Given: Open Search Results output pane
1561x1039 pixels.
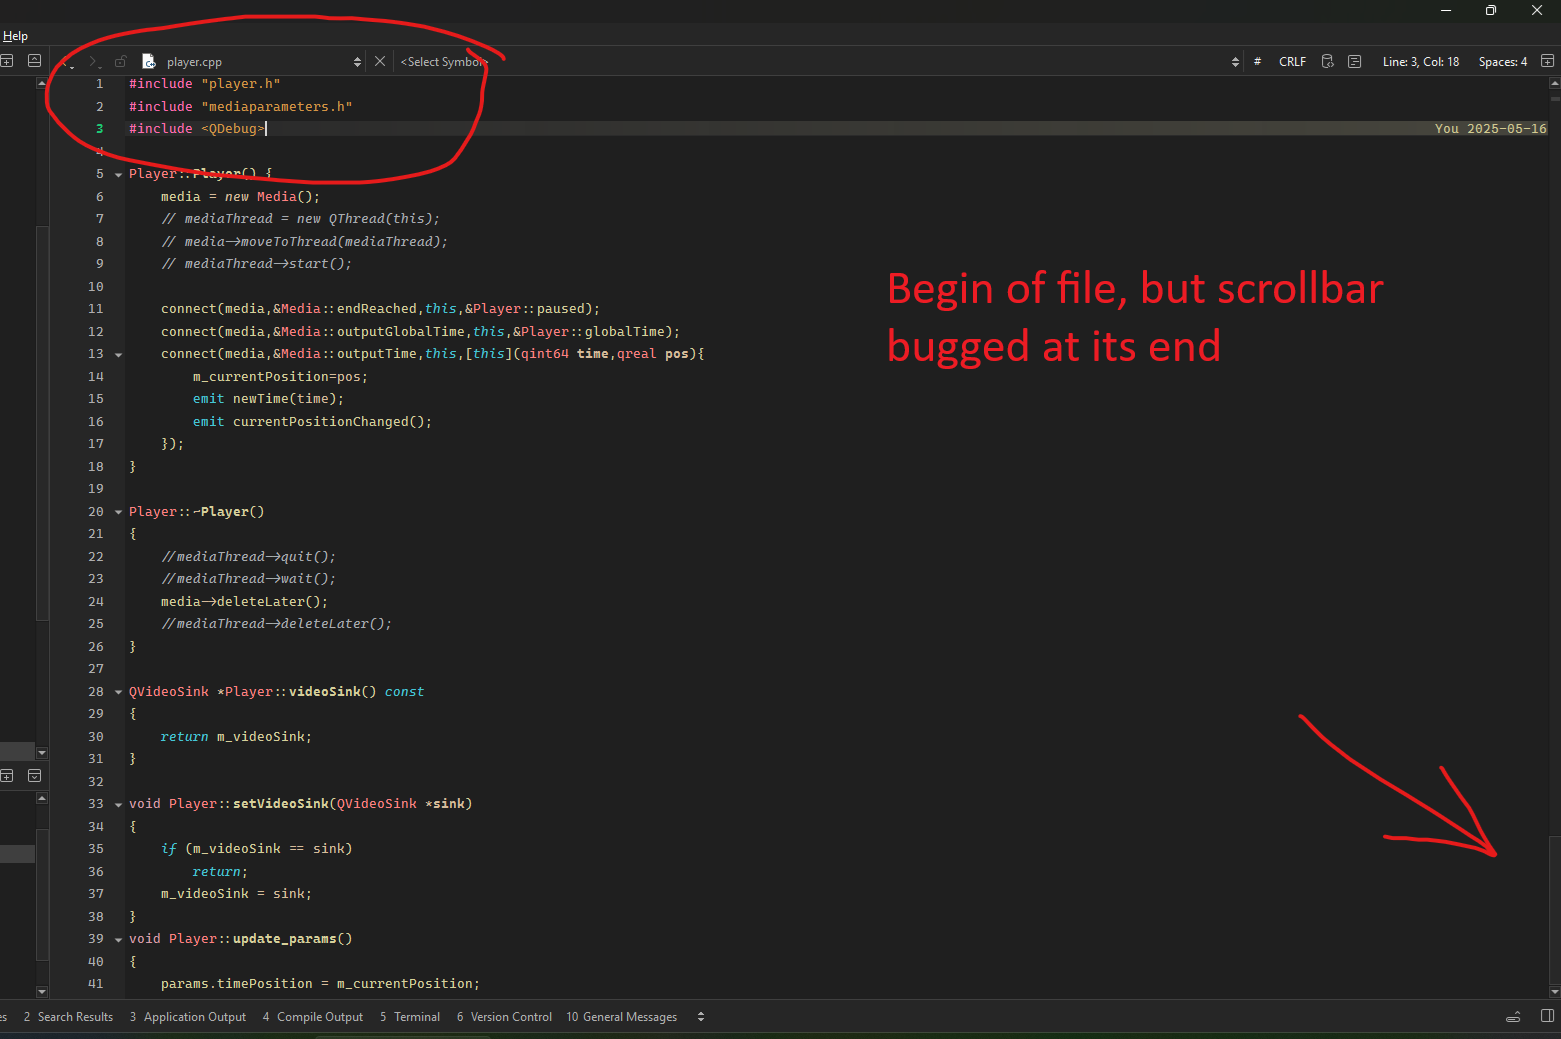Looking at the screenshot, I should 68,1017.
